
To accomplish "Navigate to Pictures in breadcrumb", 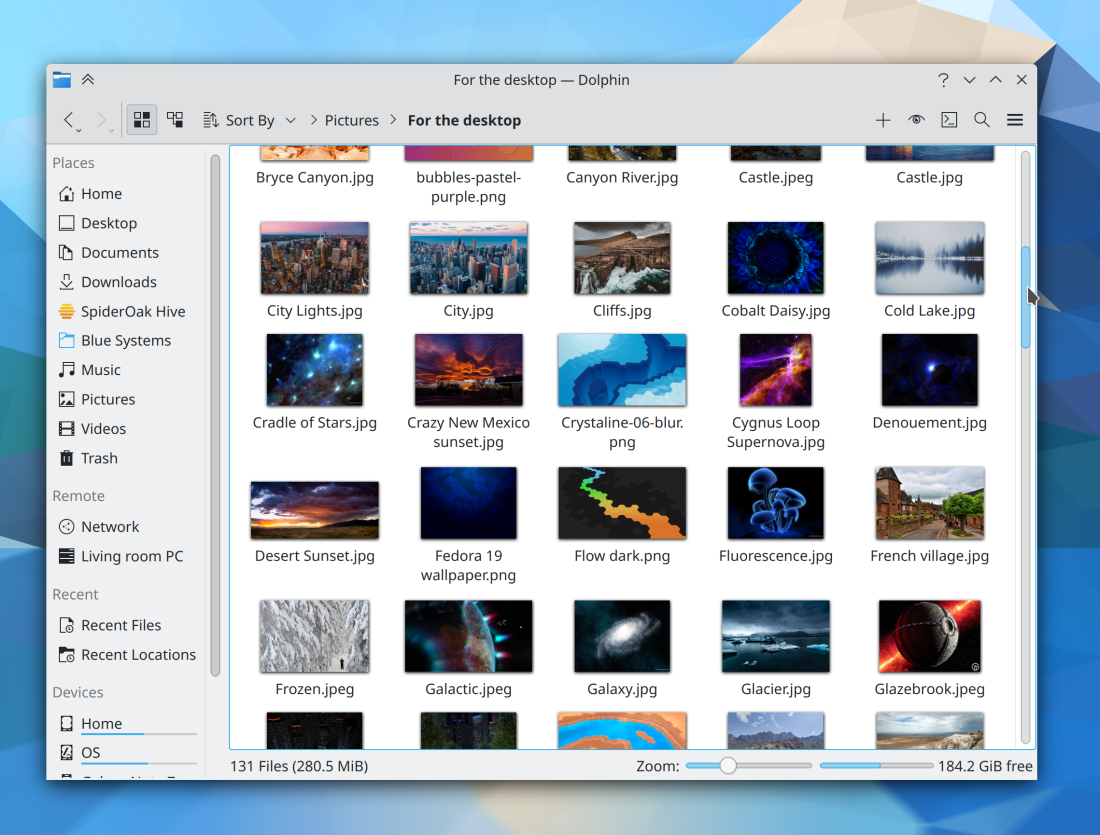I will coord(352,120).
